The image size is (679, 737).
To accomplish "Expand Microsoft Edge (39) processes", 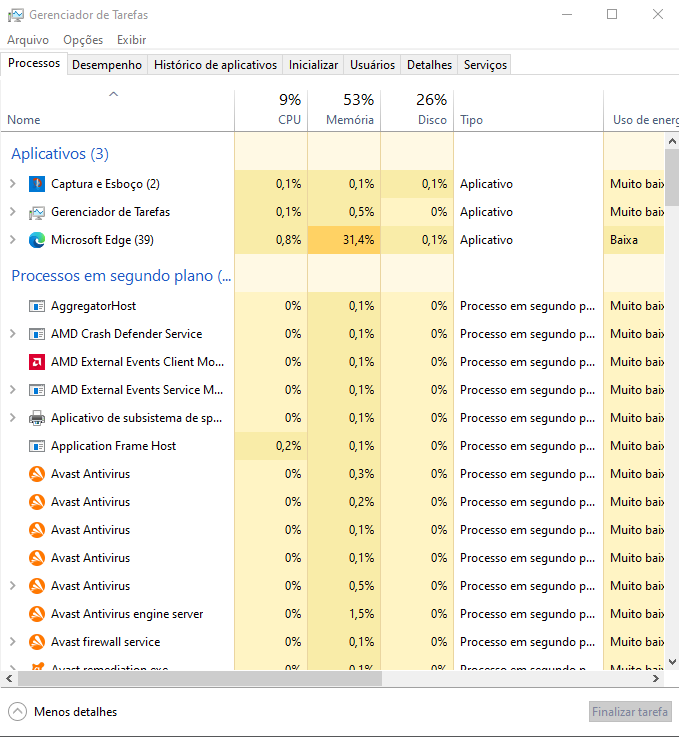I will pos(13,240).
